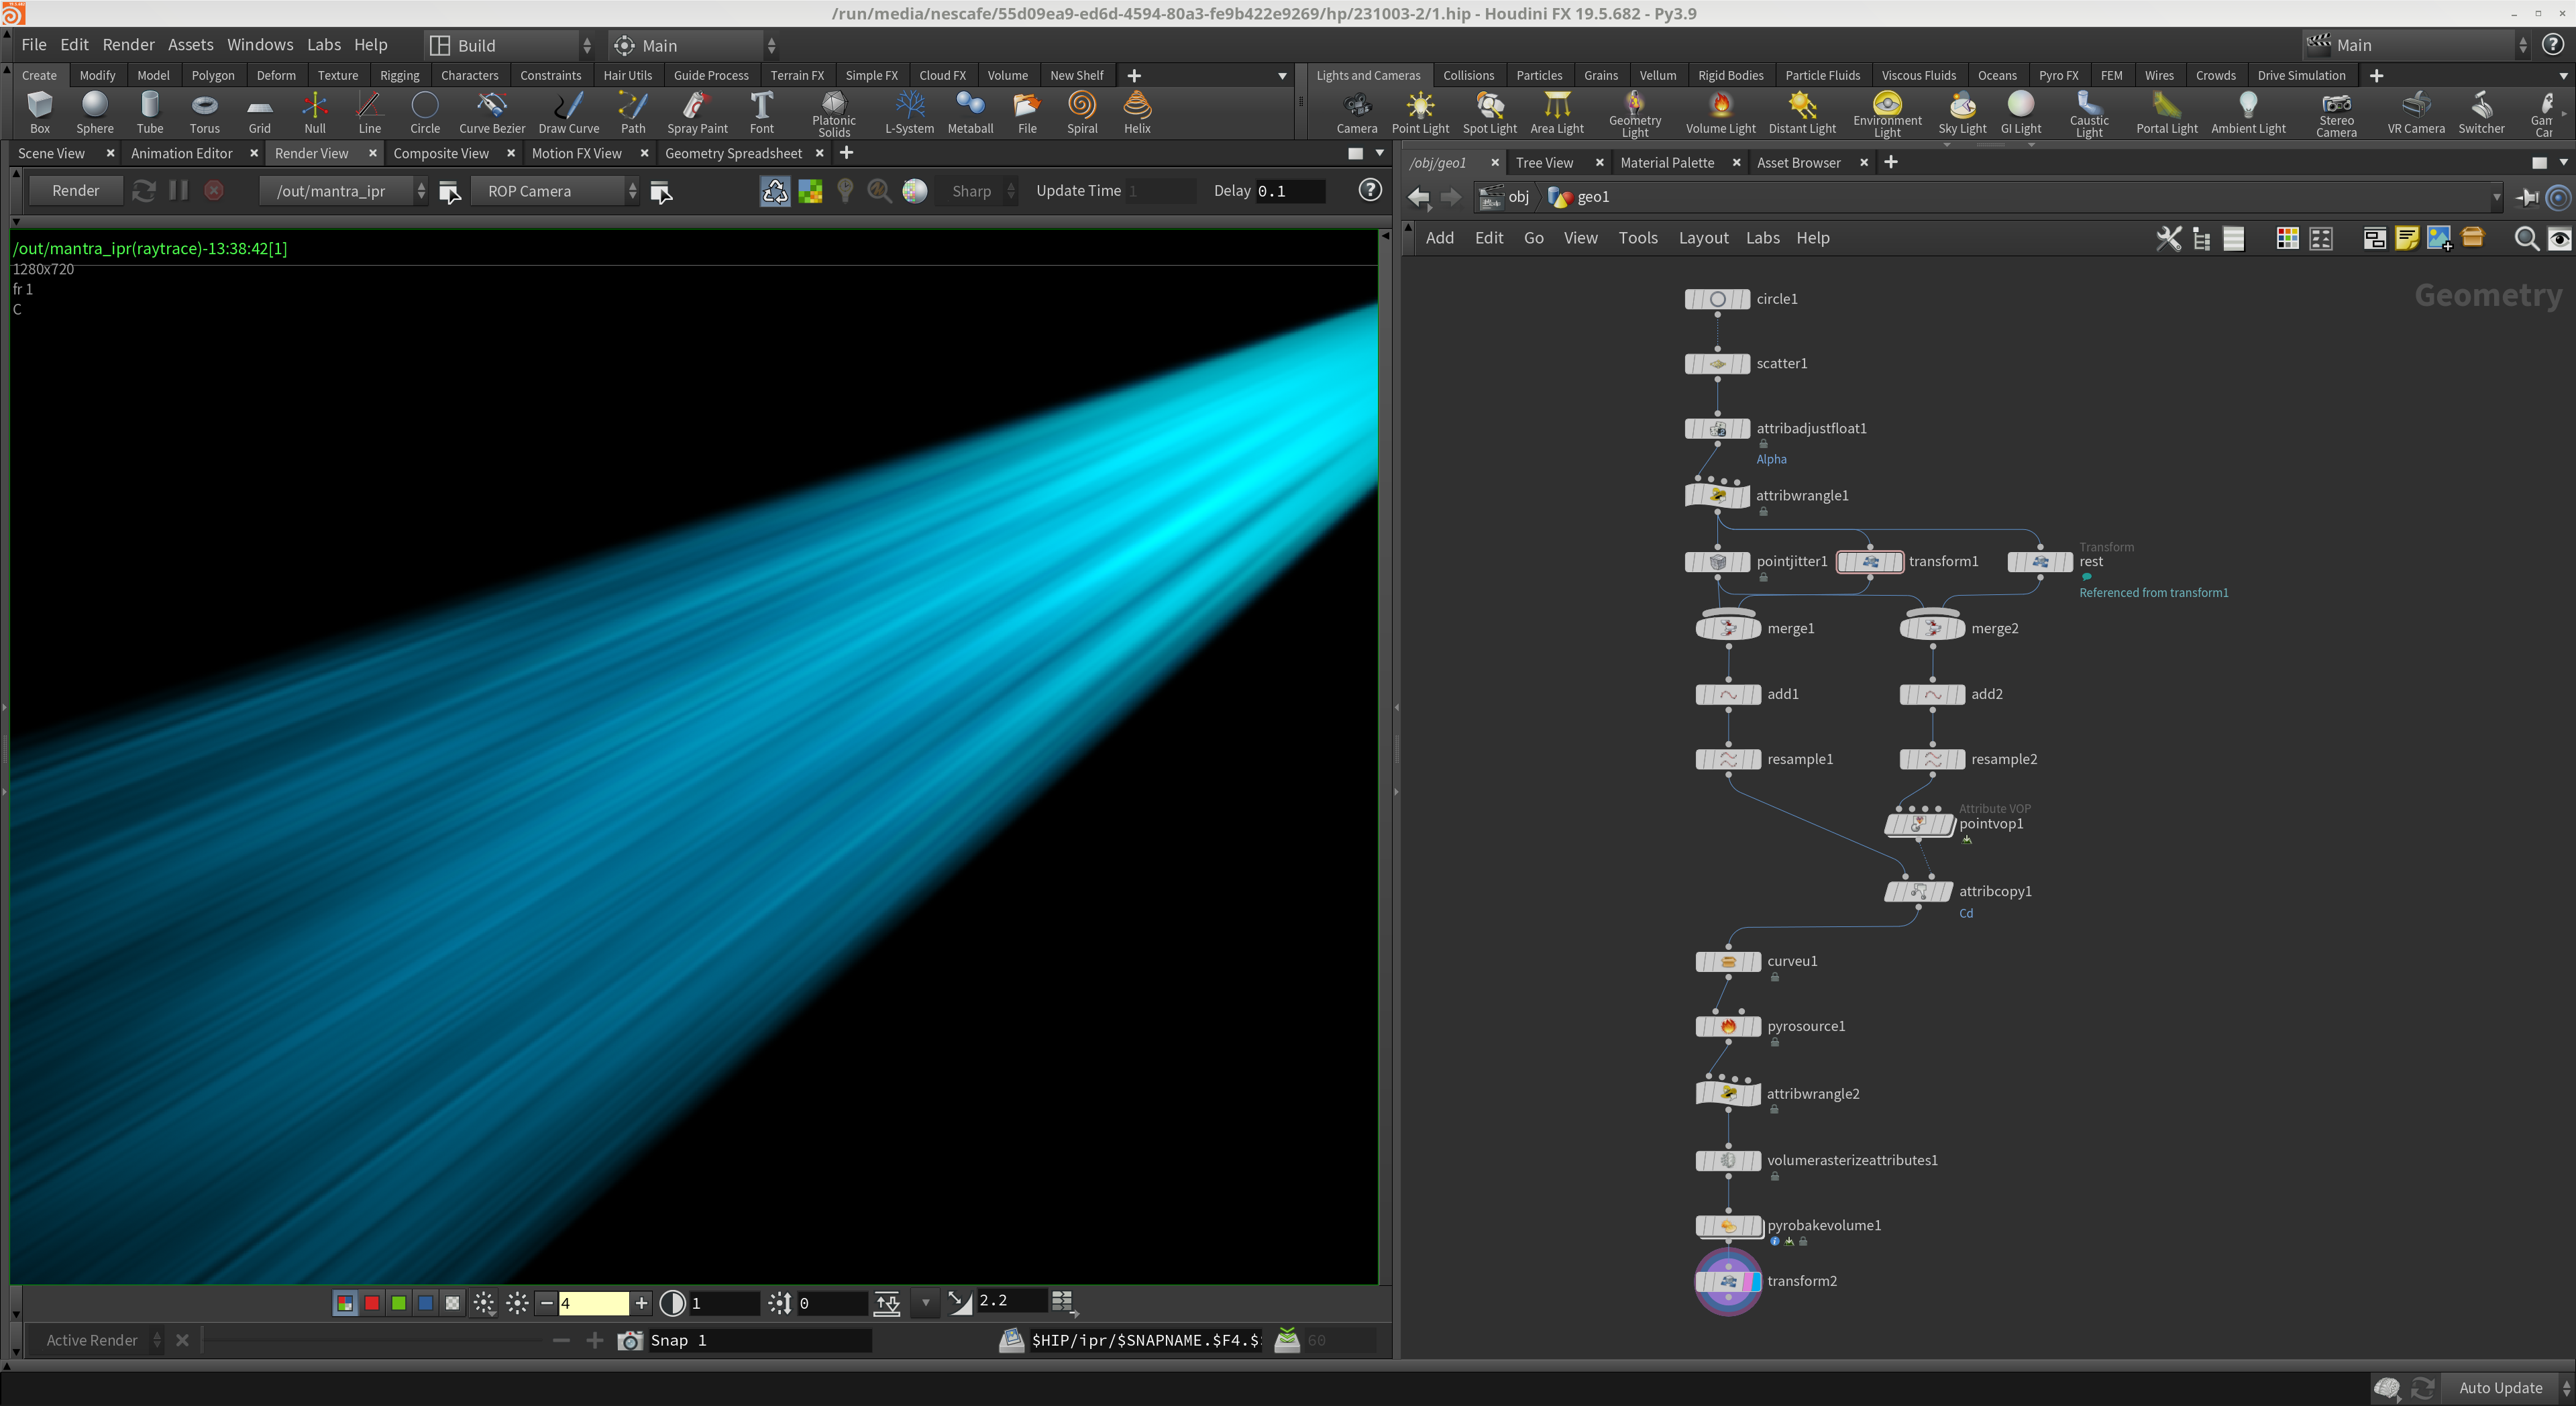Viewport: 2576px width, 1406px height.
Task: Toggle the alpha channel display button
Action: [x=453, y=1303]
